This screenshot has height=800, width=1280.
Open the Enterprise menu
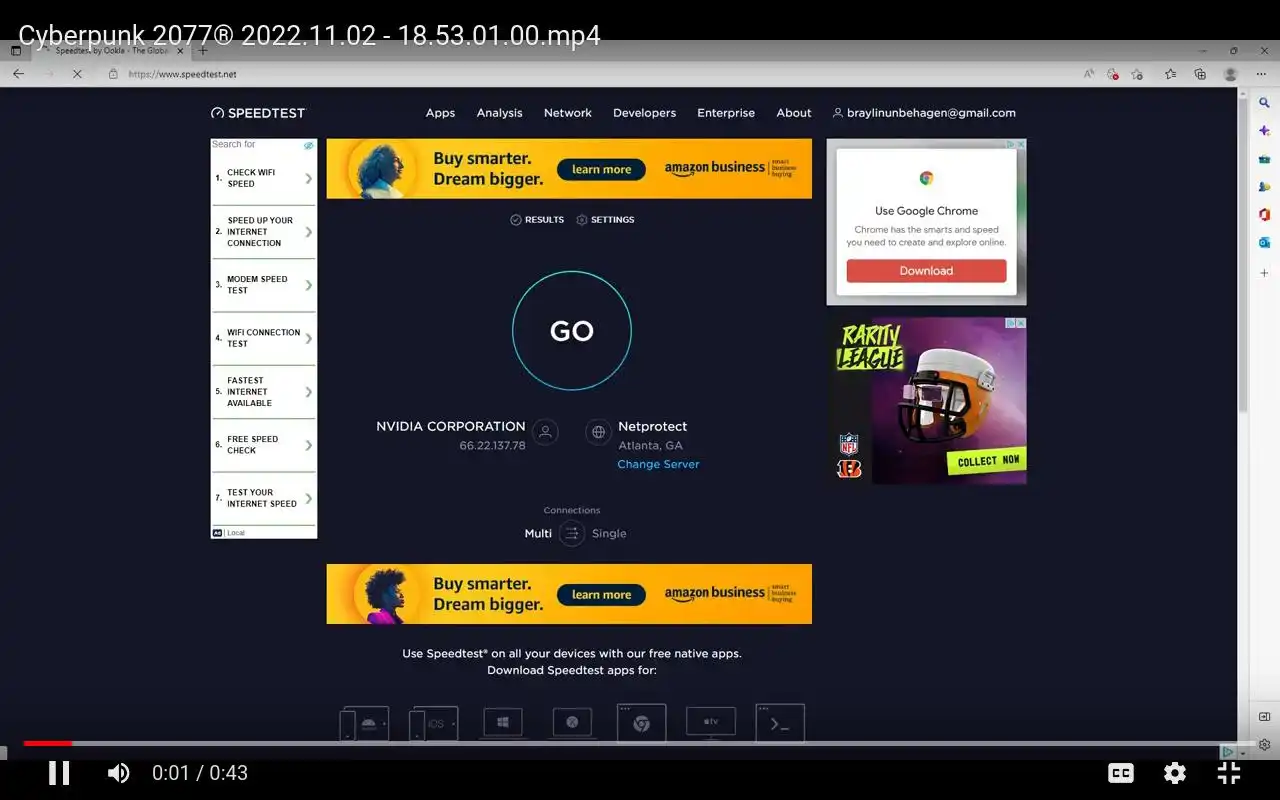point(726,113)
